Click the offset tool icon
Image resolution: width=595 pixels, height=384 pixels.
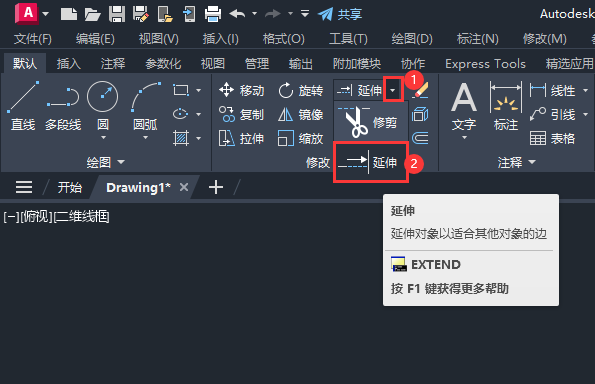[x=420, y=138]
